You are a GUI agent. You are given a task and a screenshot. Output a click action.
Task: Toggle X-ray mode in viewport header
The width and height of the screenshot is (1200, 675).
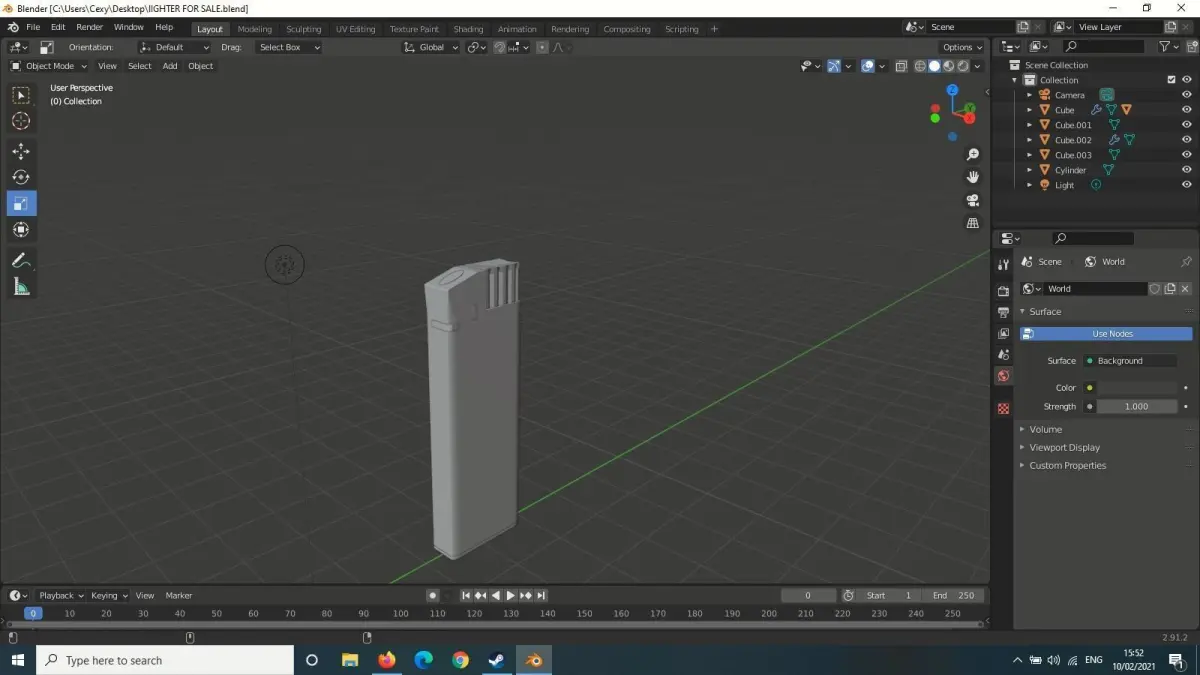coord(901,66)
